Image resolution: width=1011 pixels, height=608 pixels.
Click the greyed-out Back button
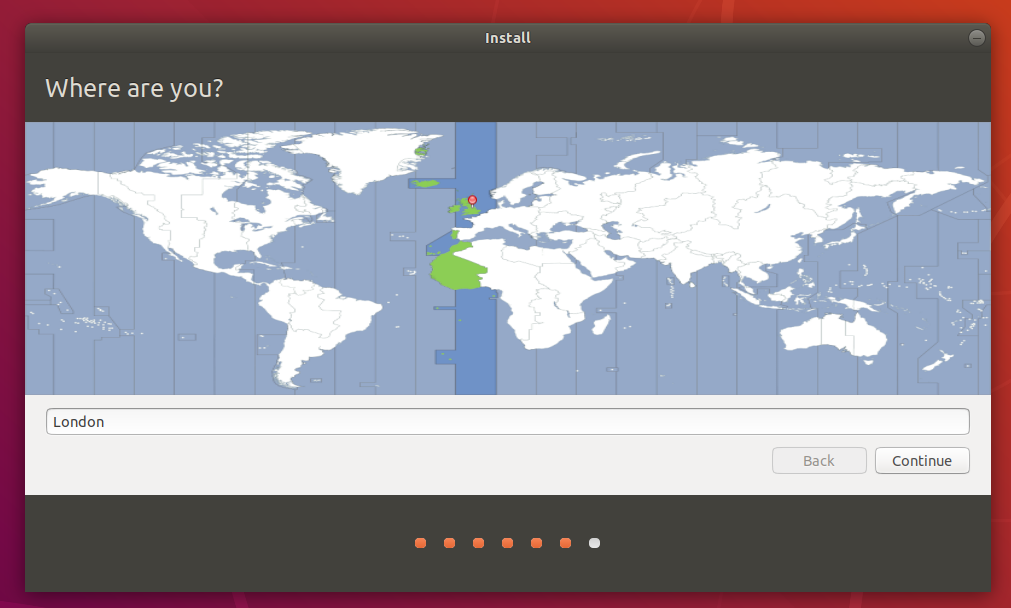pos(819,460)
